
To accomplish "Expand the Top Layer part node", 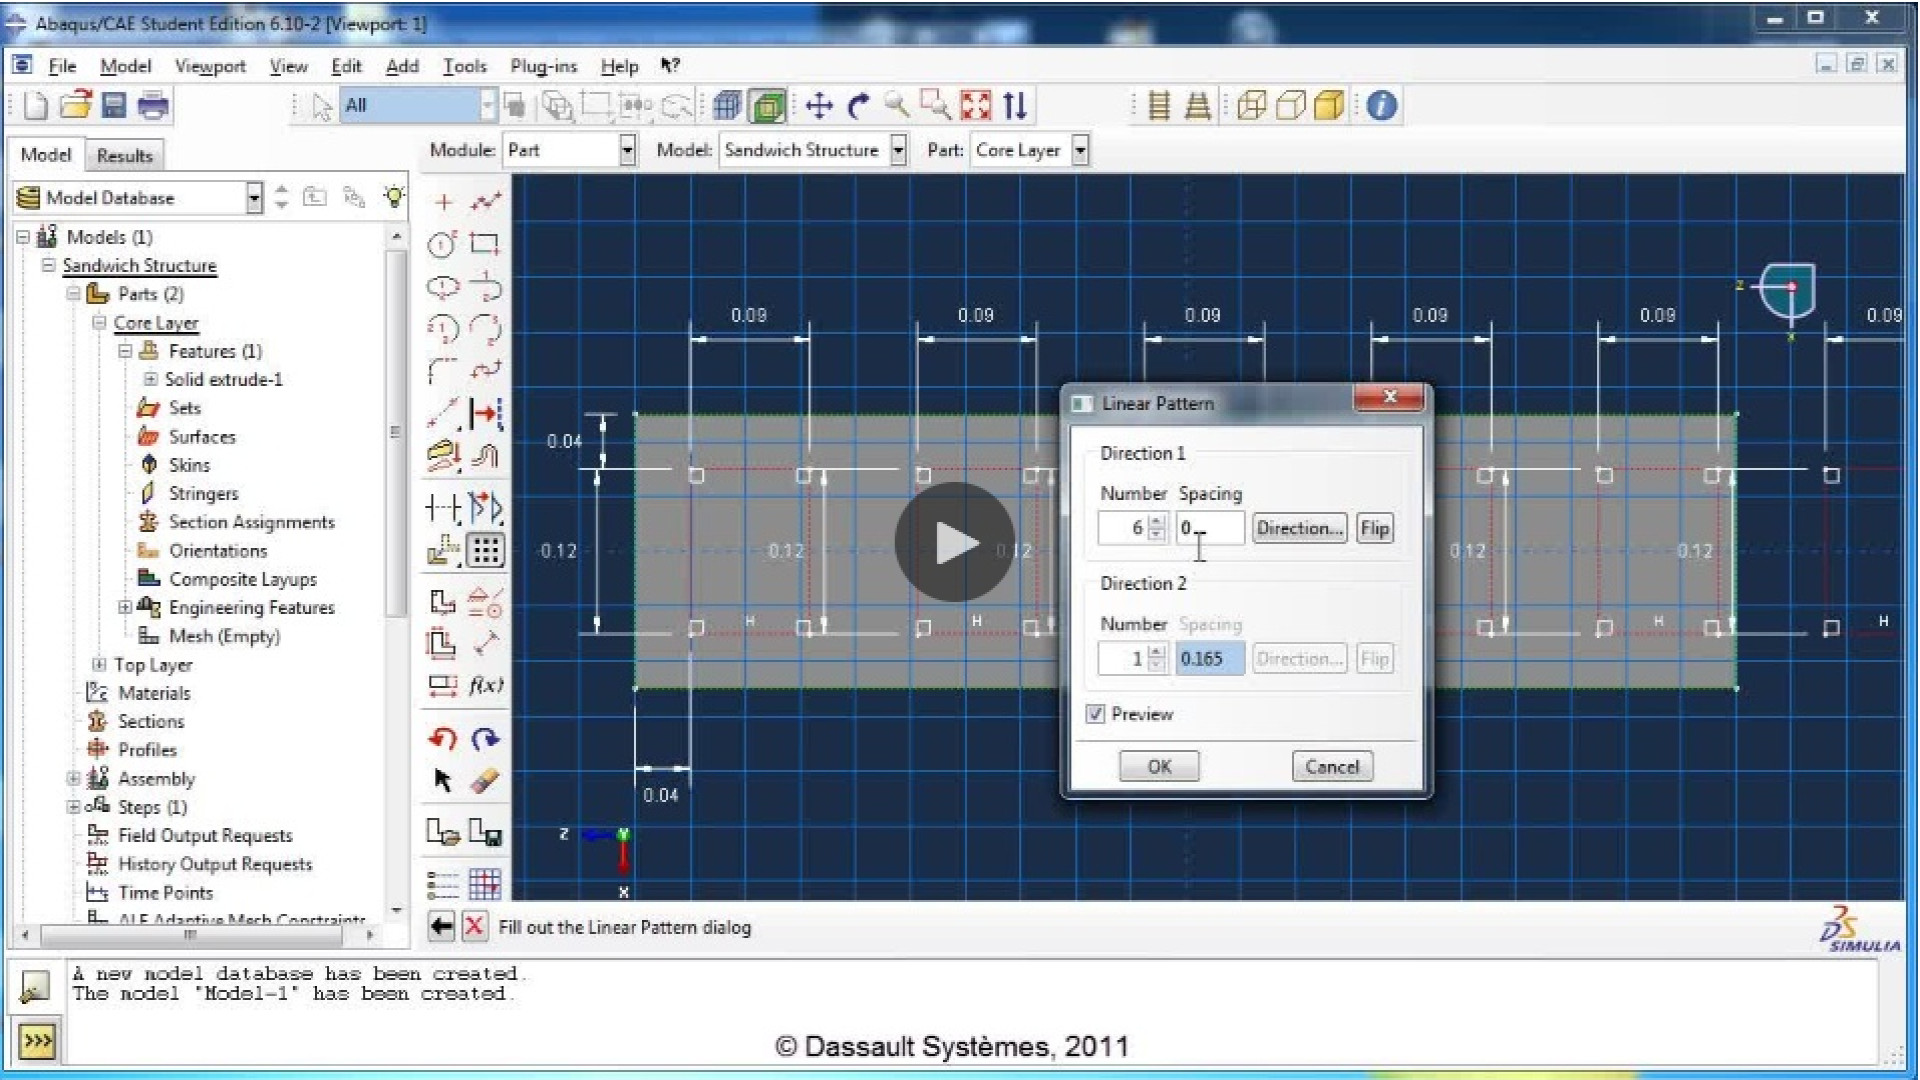I will click(x=98, y=664).
